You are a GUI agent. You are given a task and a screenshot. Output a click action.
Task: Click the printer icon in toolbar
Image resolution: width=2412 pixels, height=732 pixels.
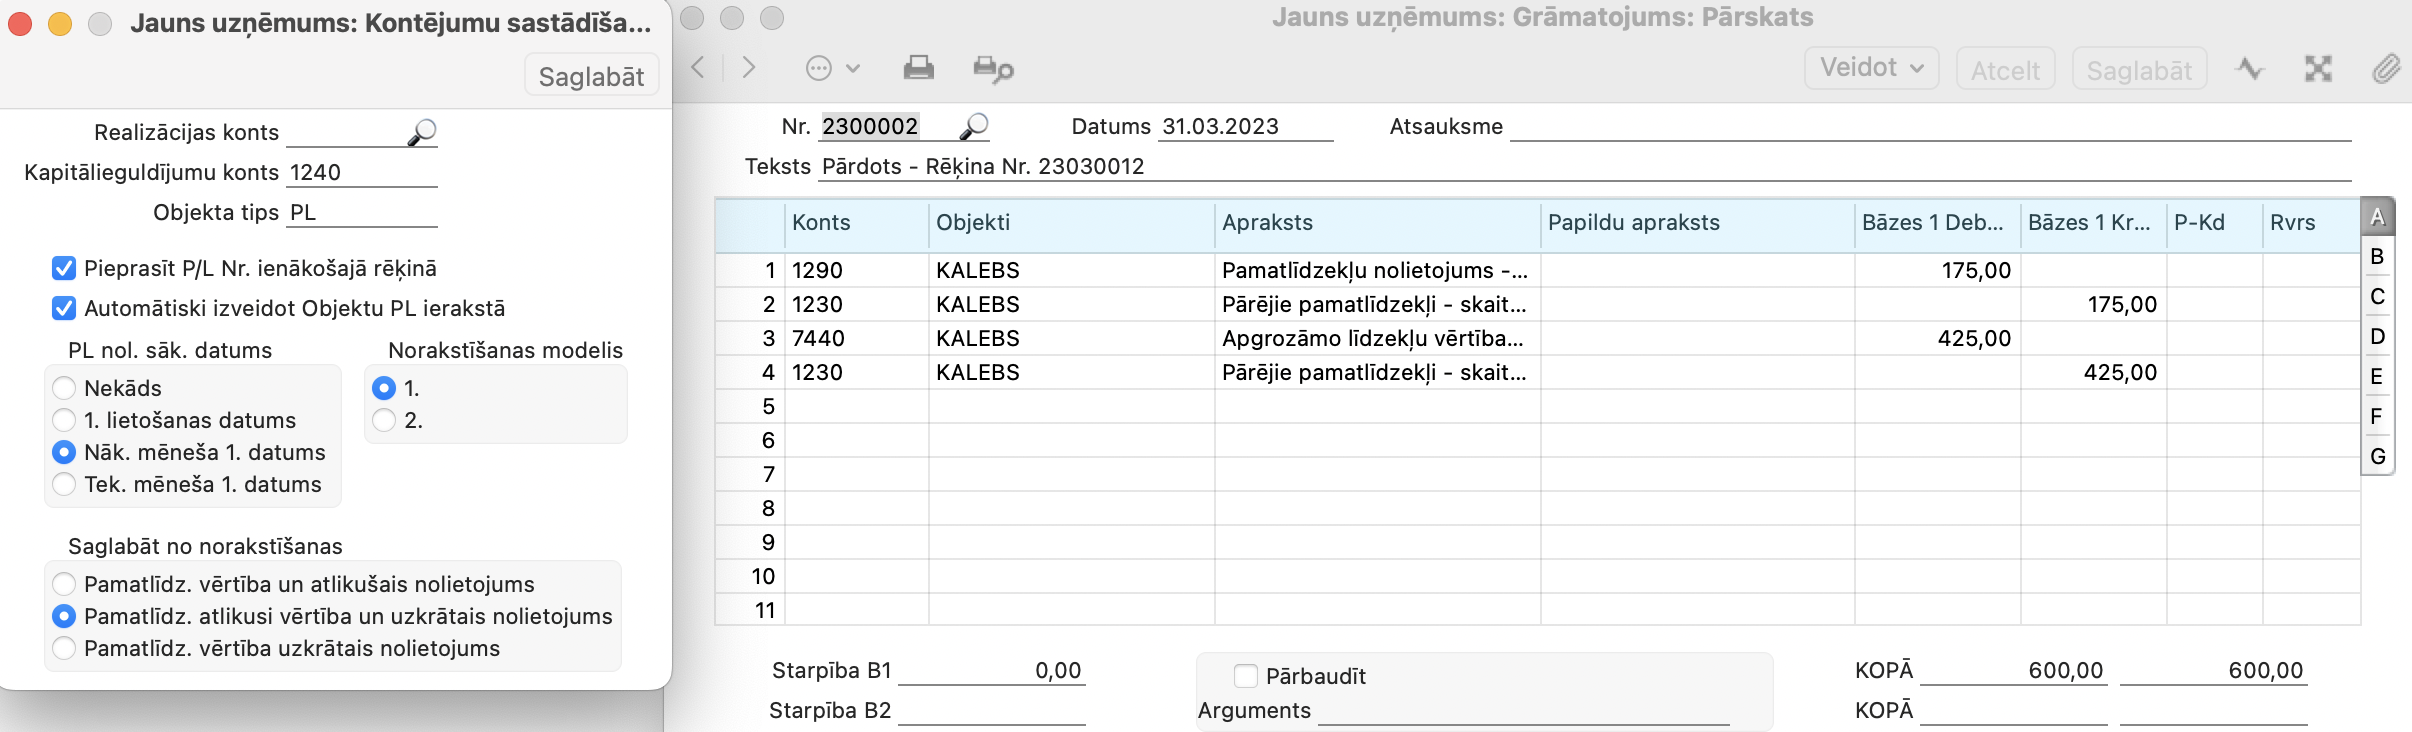[918, 68]
